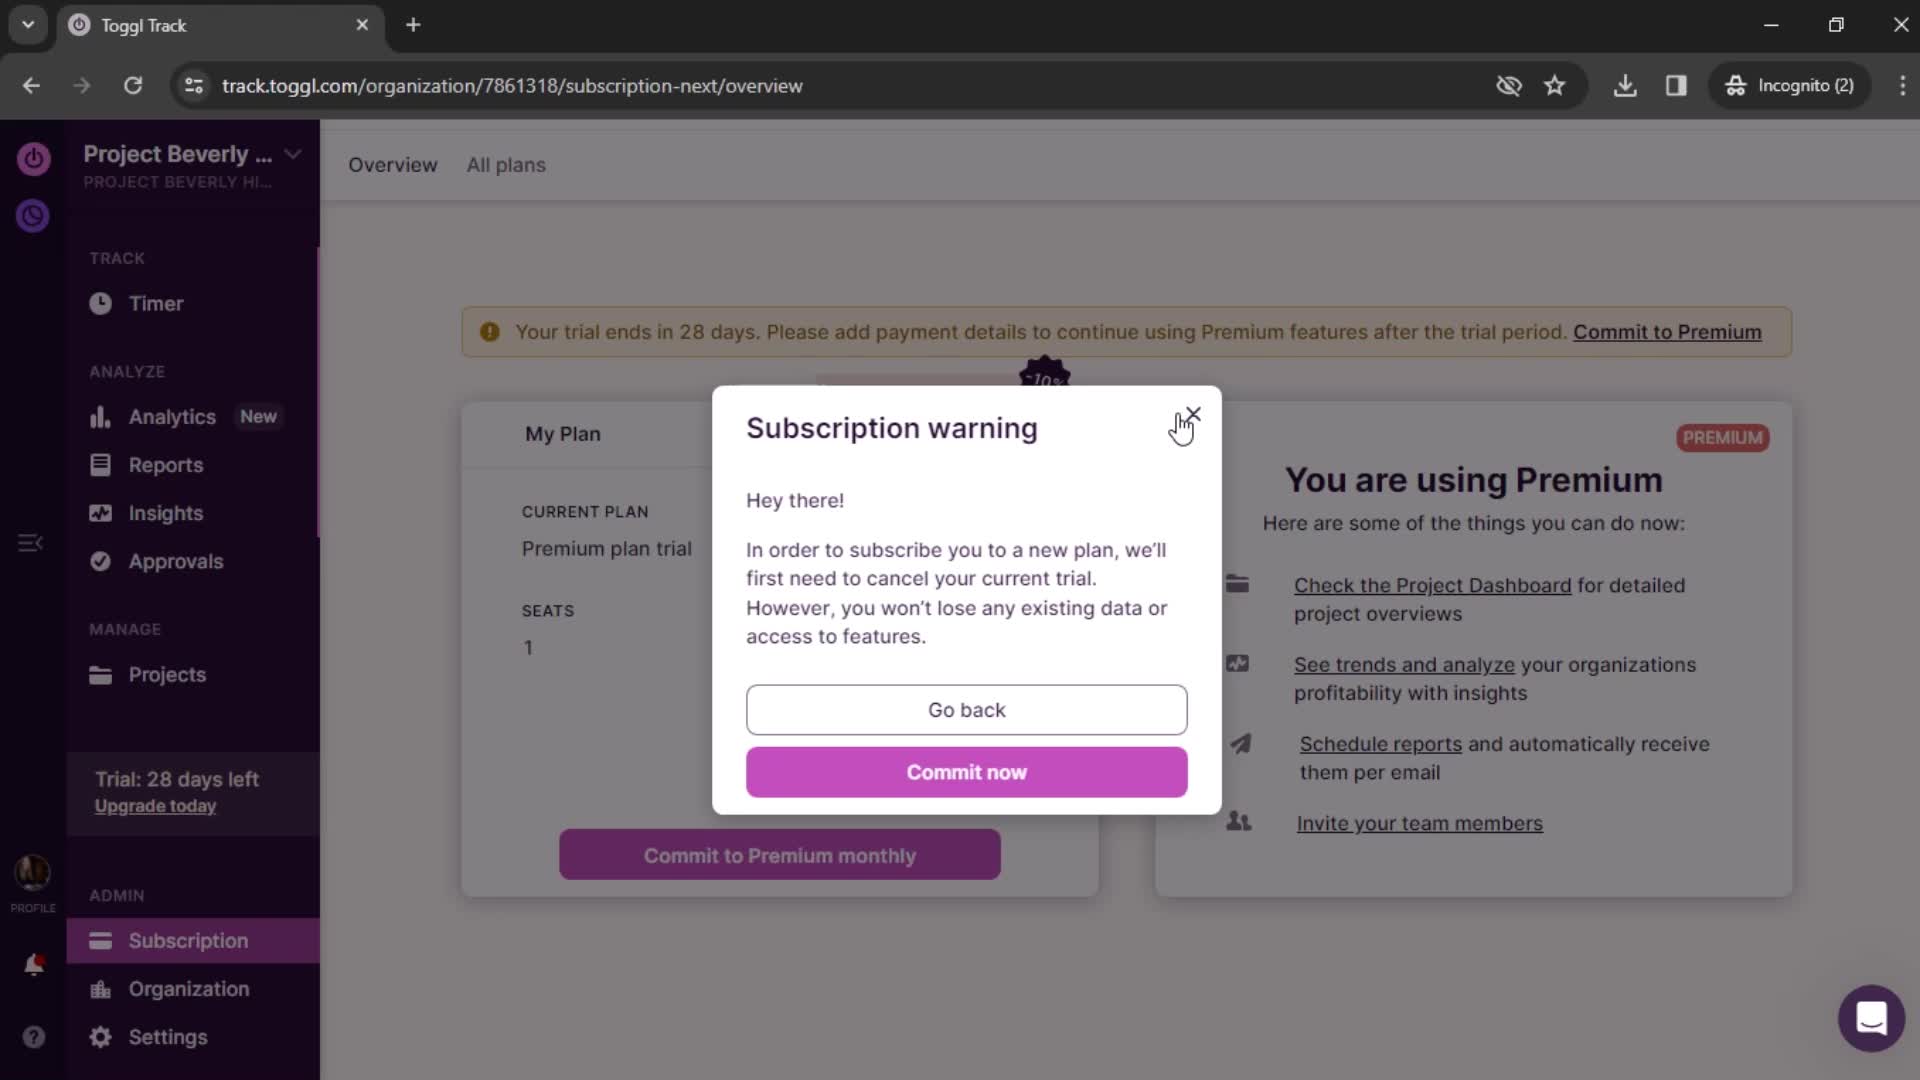This screenshot has width=1920, height=1080.
Task: Navigate to Reports section
Action: [x=165, y=464]
